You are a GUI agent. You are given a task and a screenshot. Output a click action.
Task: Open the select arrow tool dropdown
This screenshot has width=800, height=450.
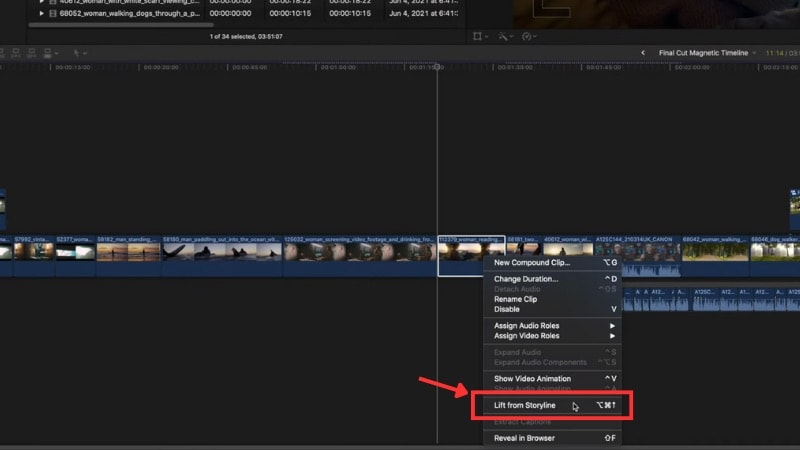(x=80, y=53)
